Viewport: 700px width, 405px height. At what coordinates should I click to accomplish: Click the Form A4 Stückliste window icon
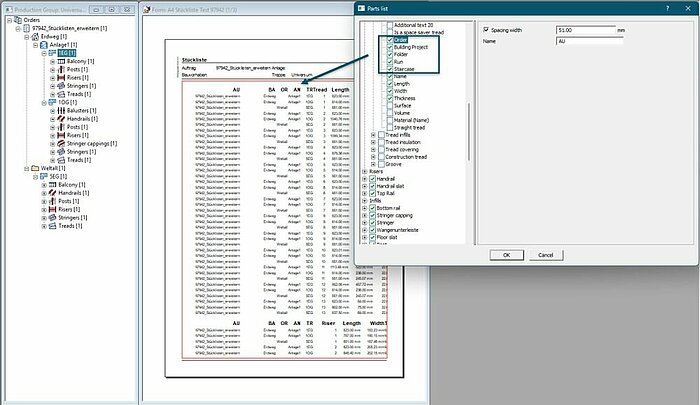click(146, 9)
